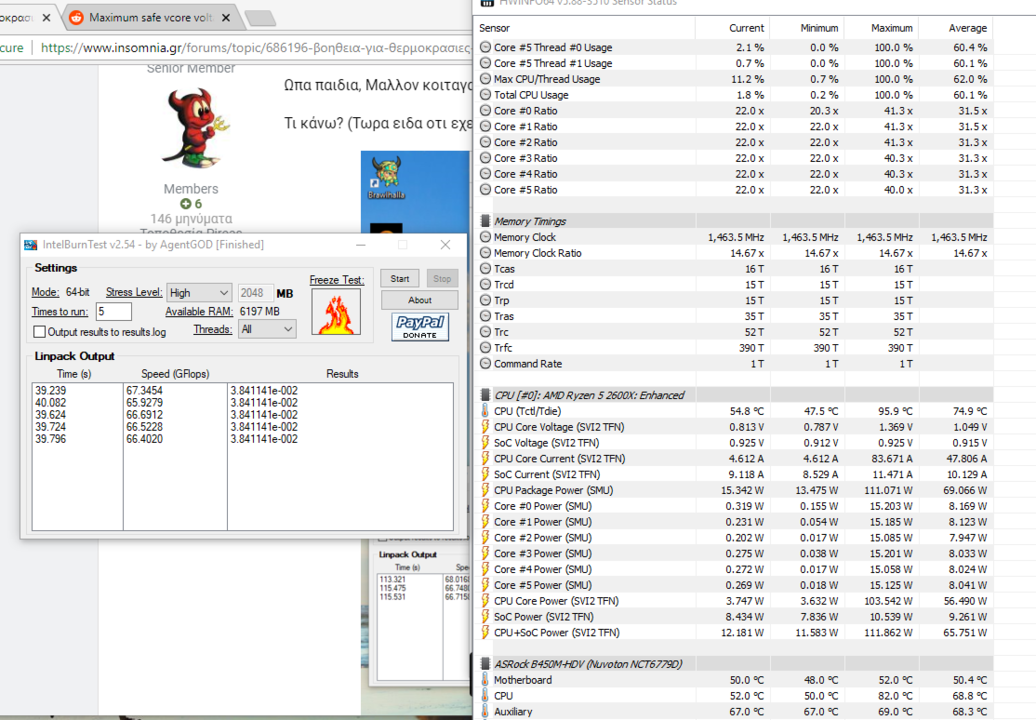Close the 'Maximum safe vcore volt' tab
The image size is (1036, 720).
click(x=226, y=18)
